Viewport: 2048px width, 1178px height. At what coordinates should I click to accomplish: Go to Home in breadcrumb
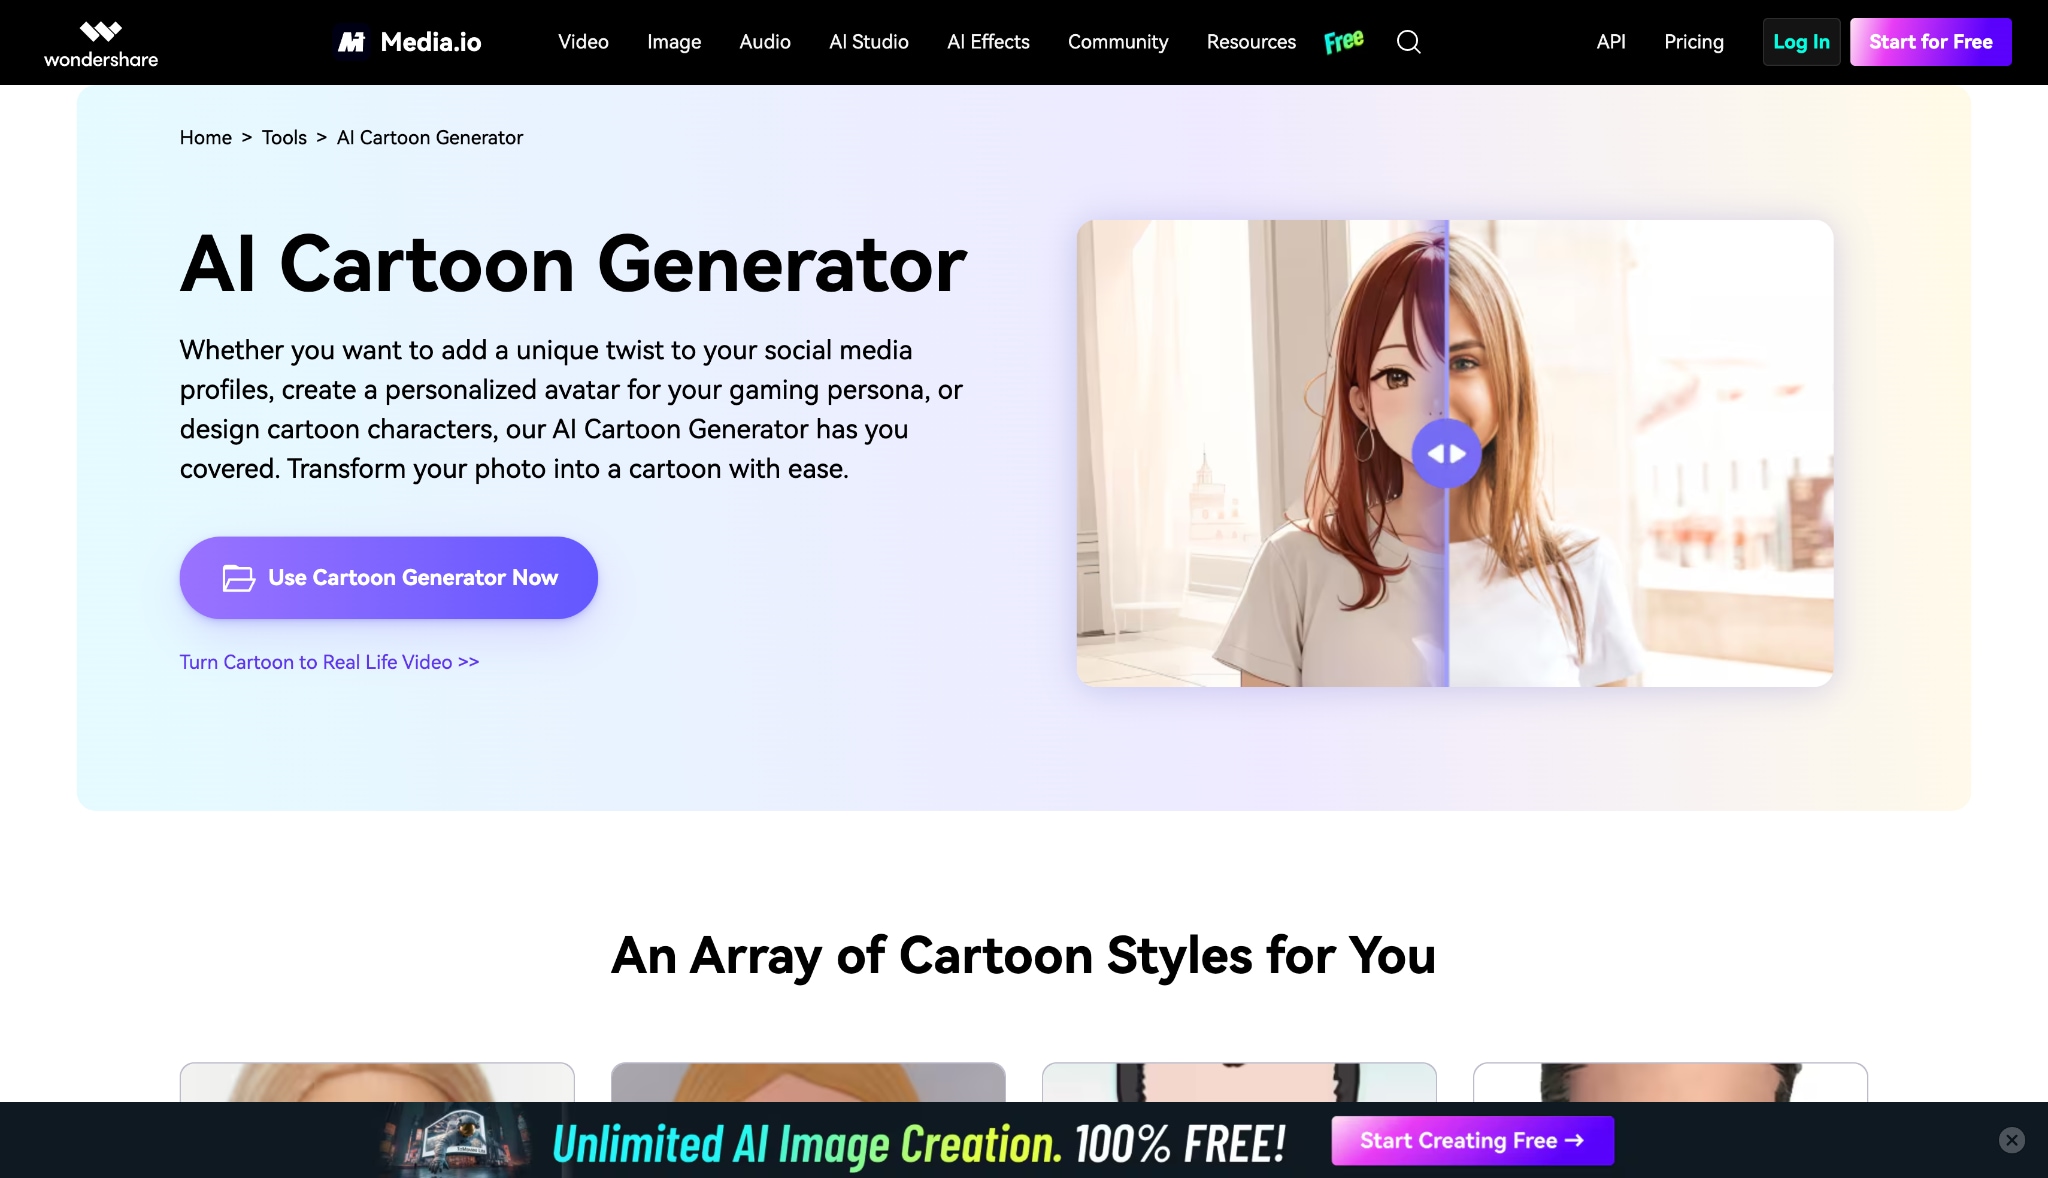pyautogui.click(x=206, y=138)
